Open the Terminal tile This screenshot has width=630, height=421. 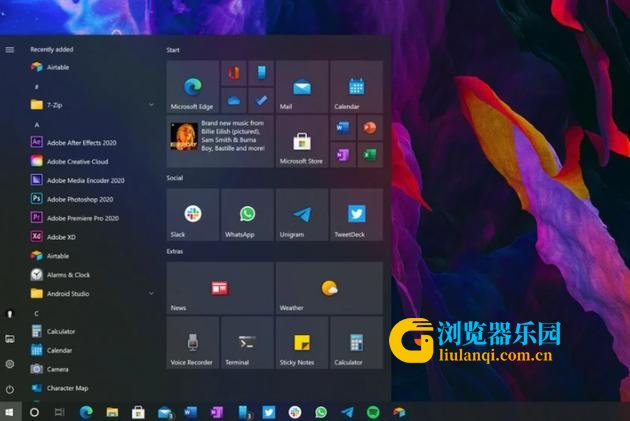pos(248,342)
